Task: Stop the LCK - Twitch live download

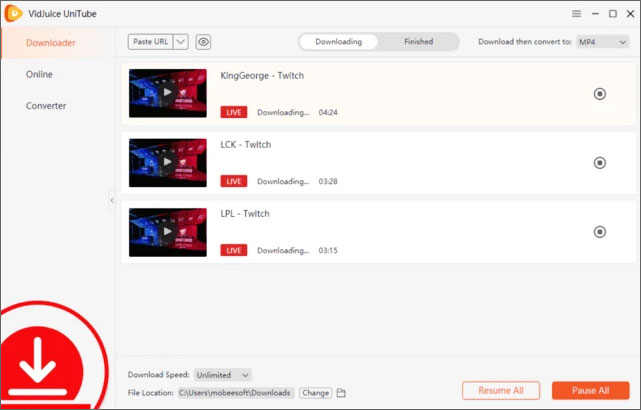Action: click(599, 163)
